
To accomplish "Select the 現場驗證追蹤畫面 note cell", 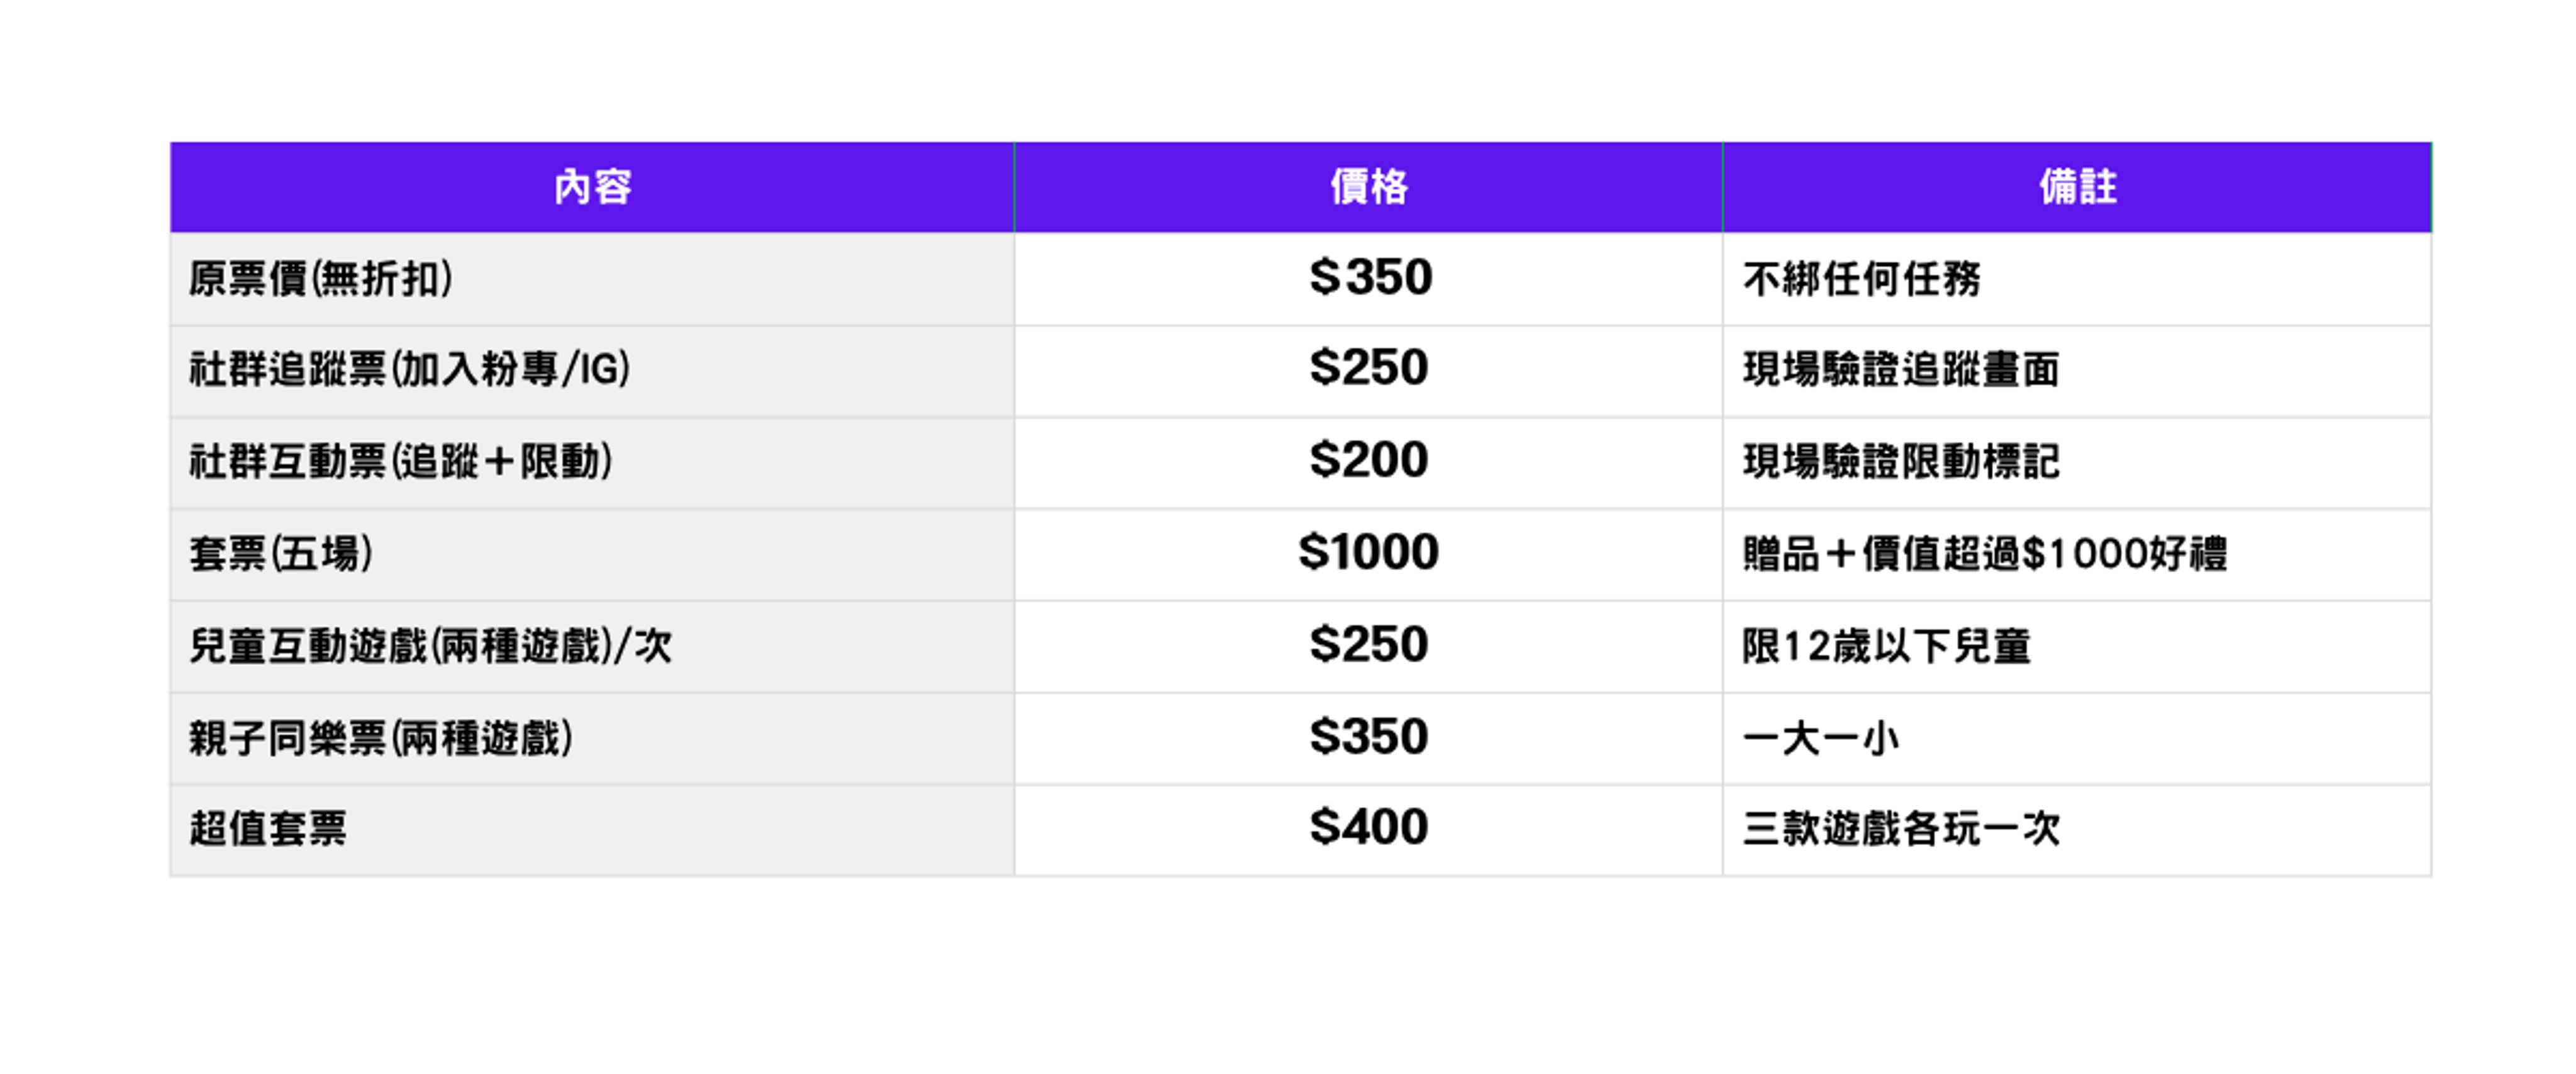I will point(2077,371).
